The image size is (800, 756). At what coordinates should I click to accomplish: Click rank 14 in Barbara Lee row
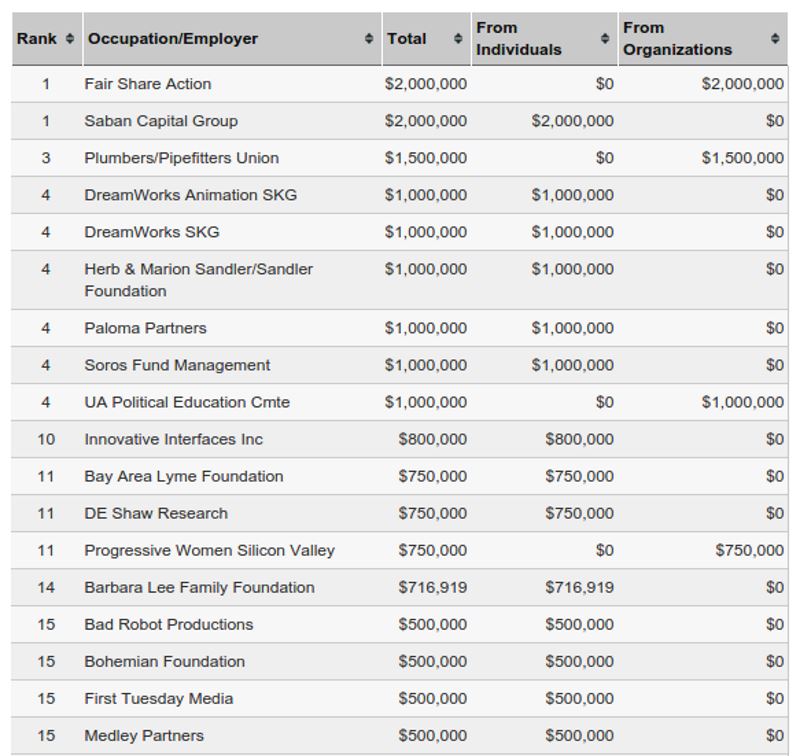point(46,588)
